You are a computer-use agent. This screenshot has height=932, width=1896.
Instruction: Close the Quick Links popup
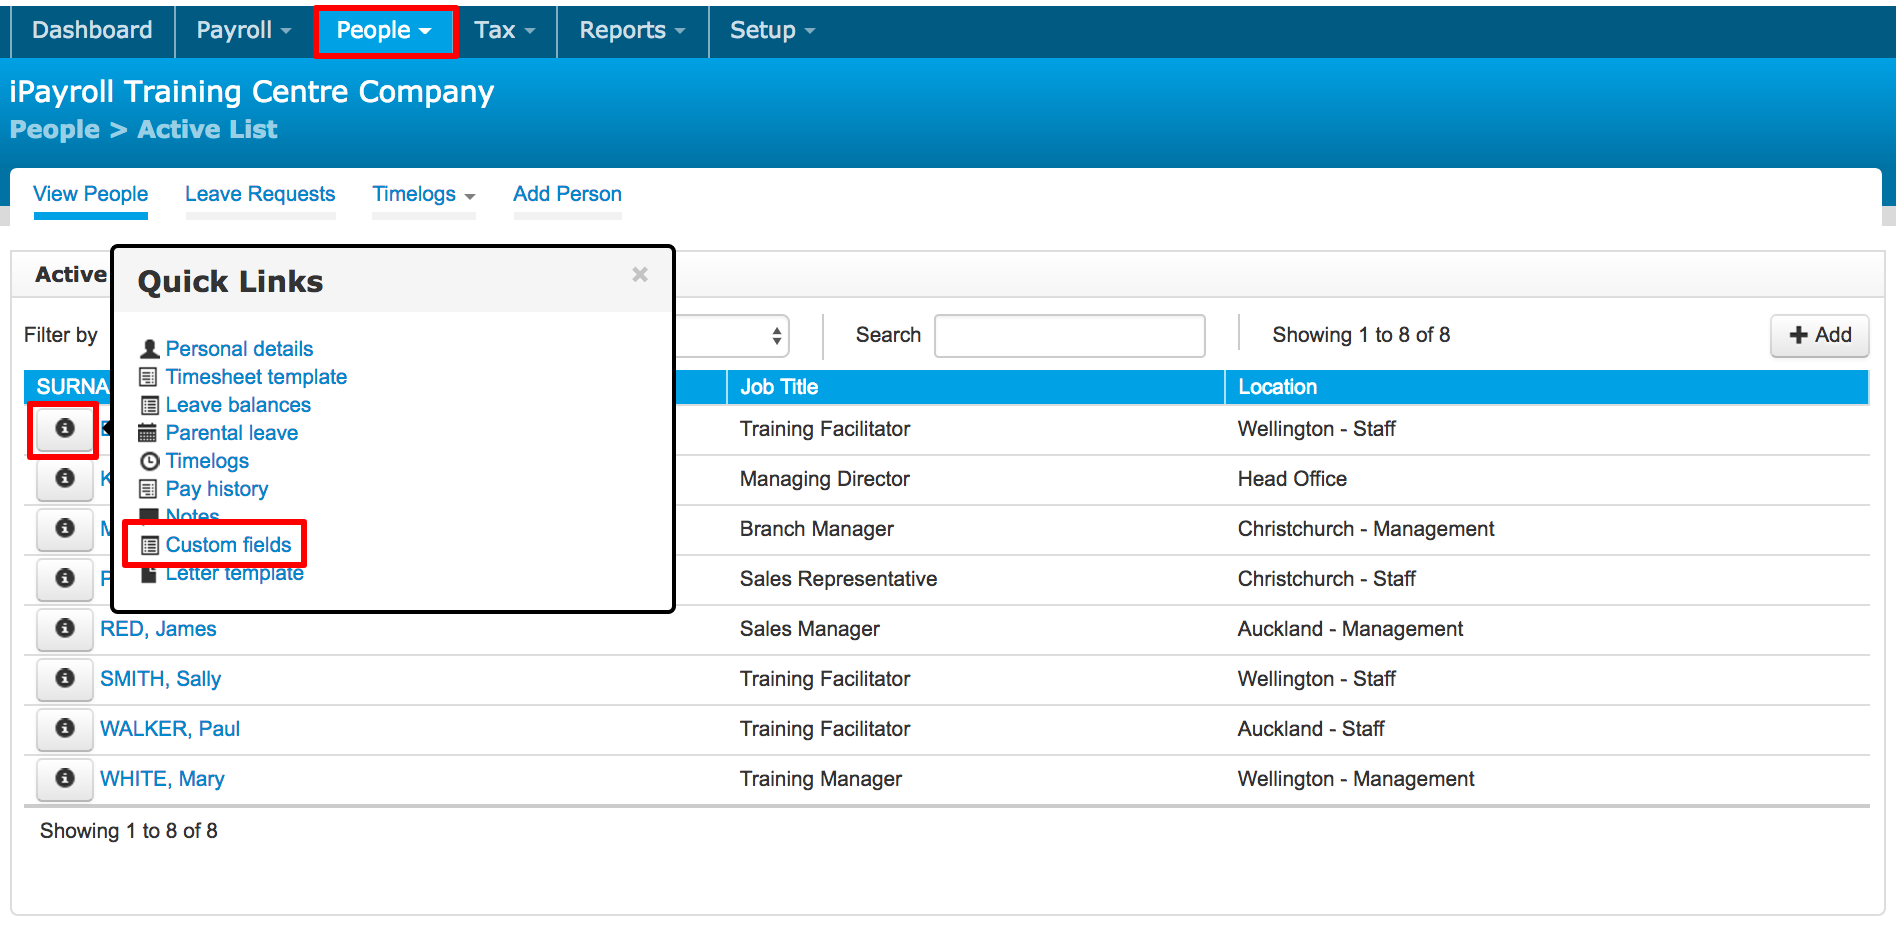[x=640, y=274]
